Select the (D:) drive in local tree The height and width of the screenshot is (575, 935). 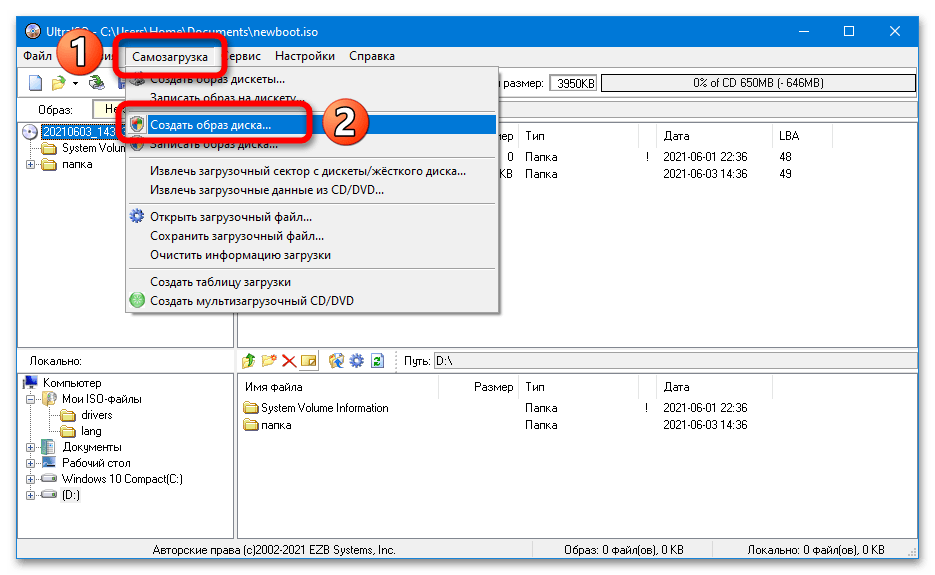click(70, 495)
